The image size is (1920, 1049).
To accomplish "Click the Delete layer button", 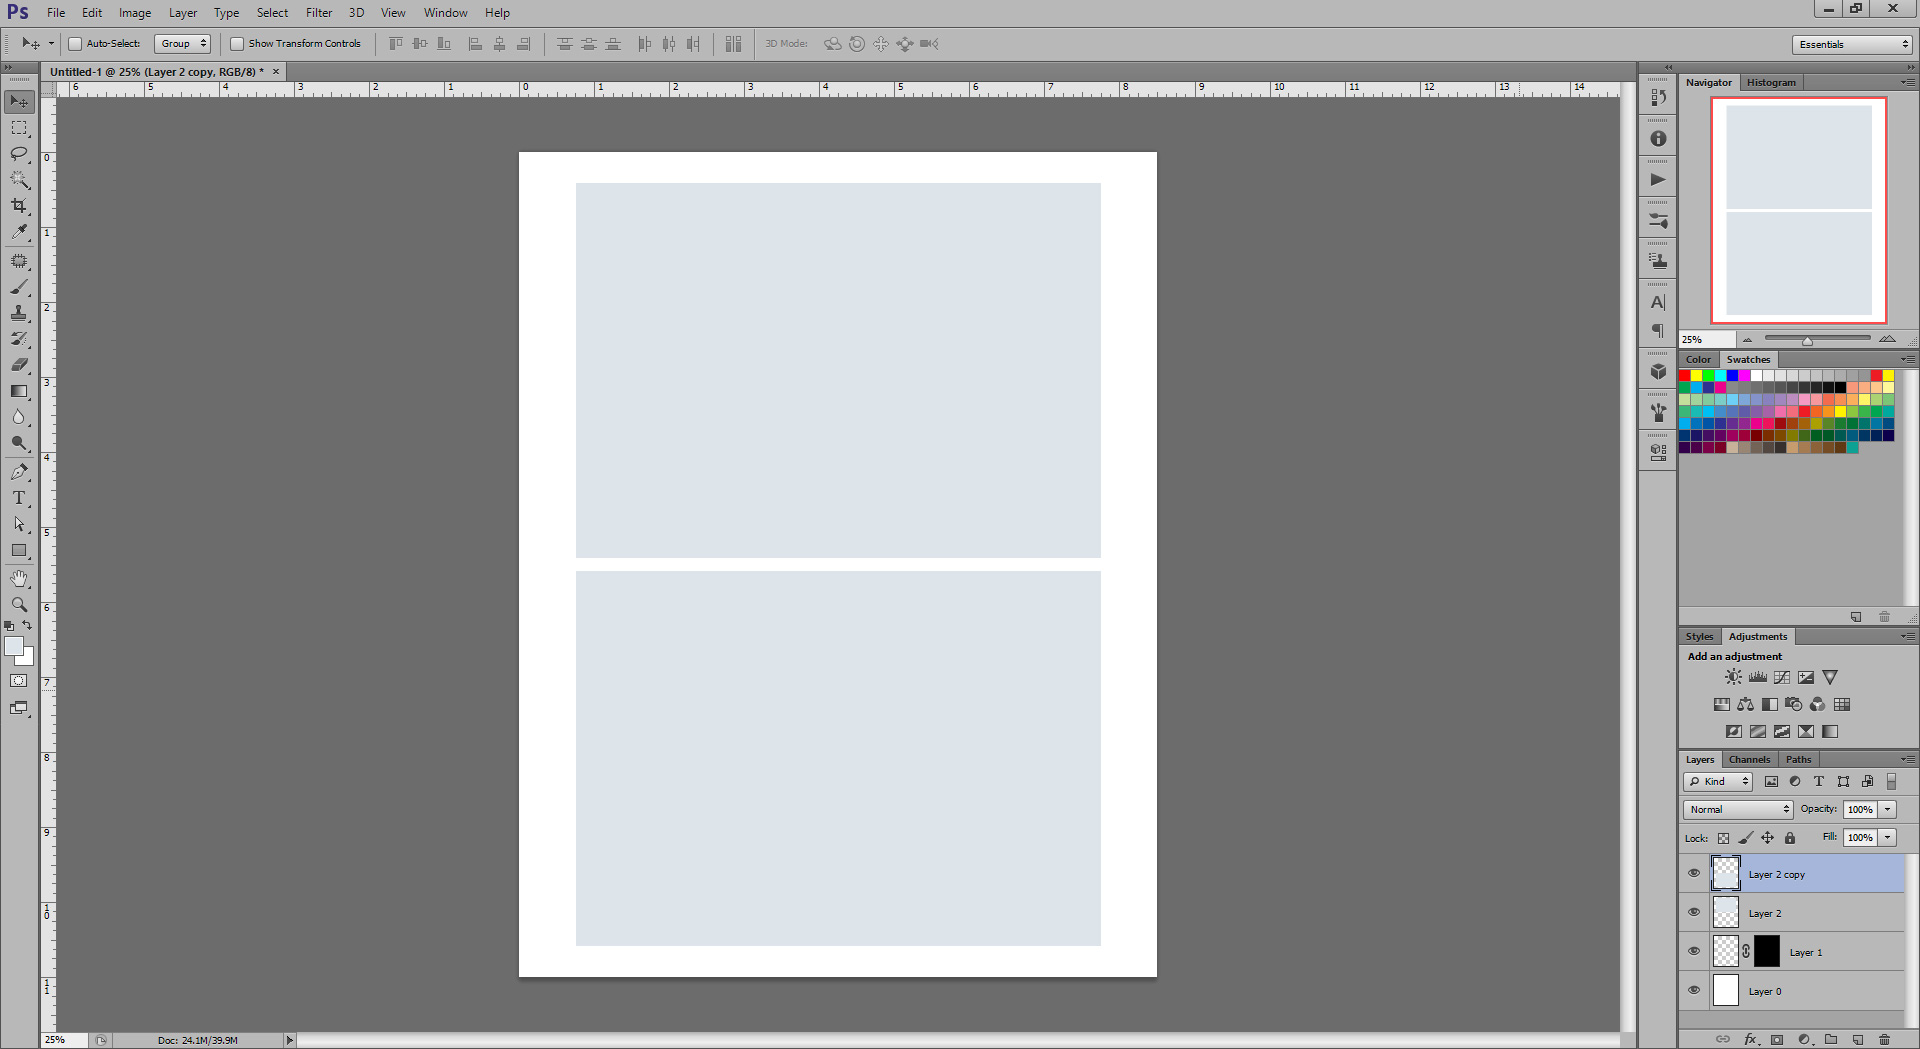I will pyautogui.click(x=1884, y=1039).
